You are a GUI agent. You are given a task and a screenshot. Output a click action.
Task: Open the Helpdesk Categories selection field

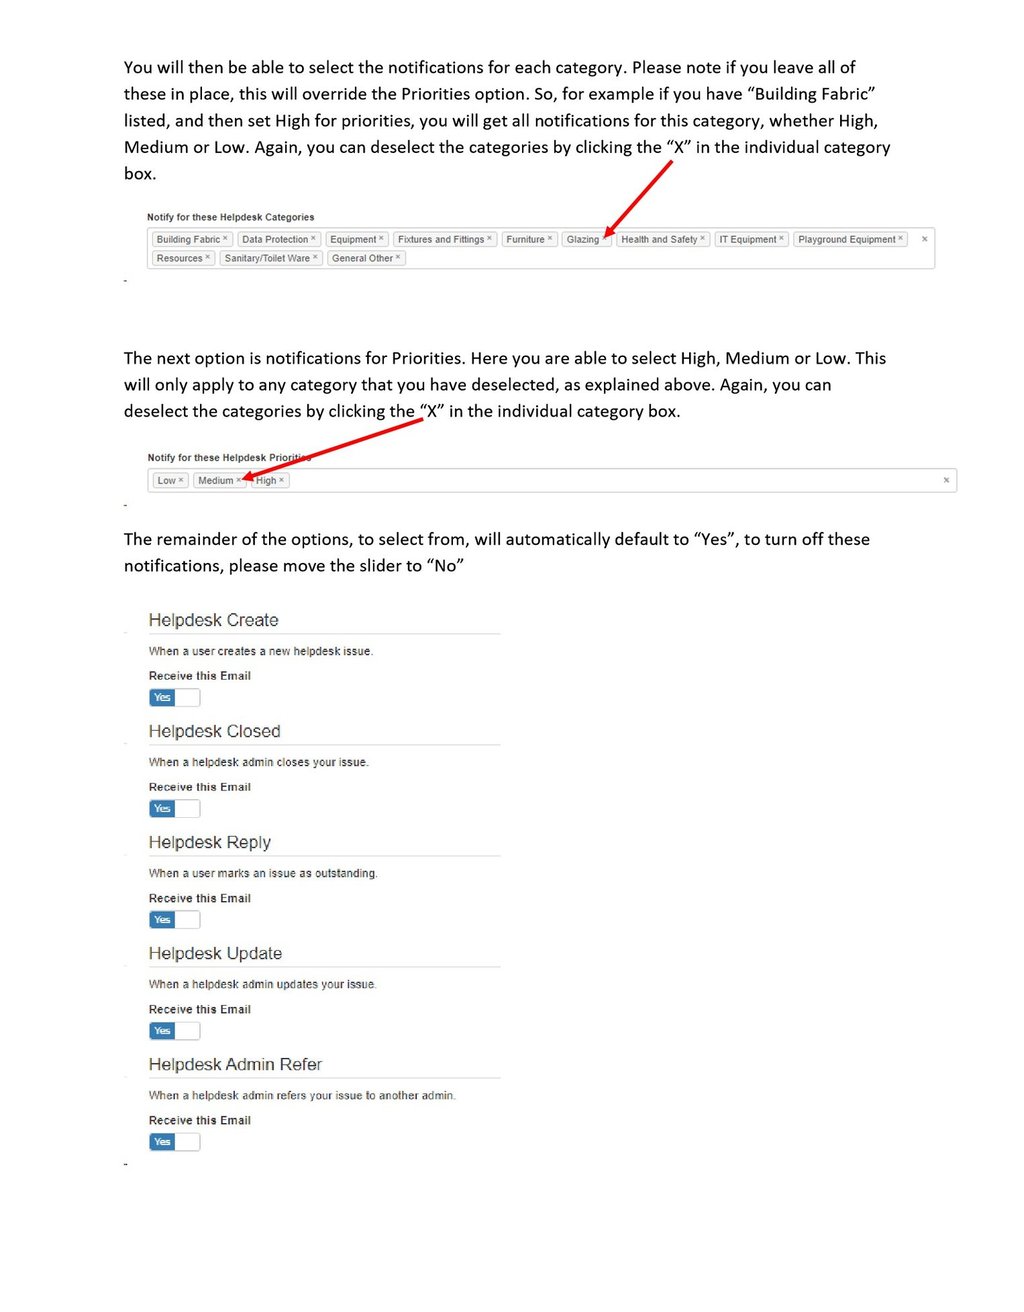pos(541,248)
